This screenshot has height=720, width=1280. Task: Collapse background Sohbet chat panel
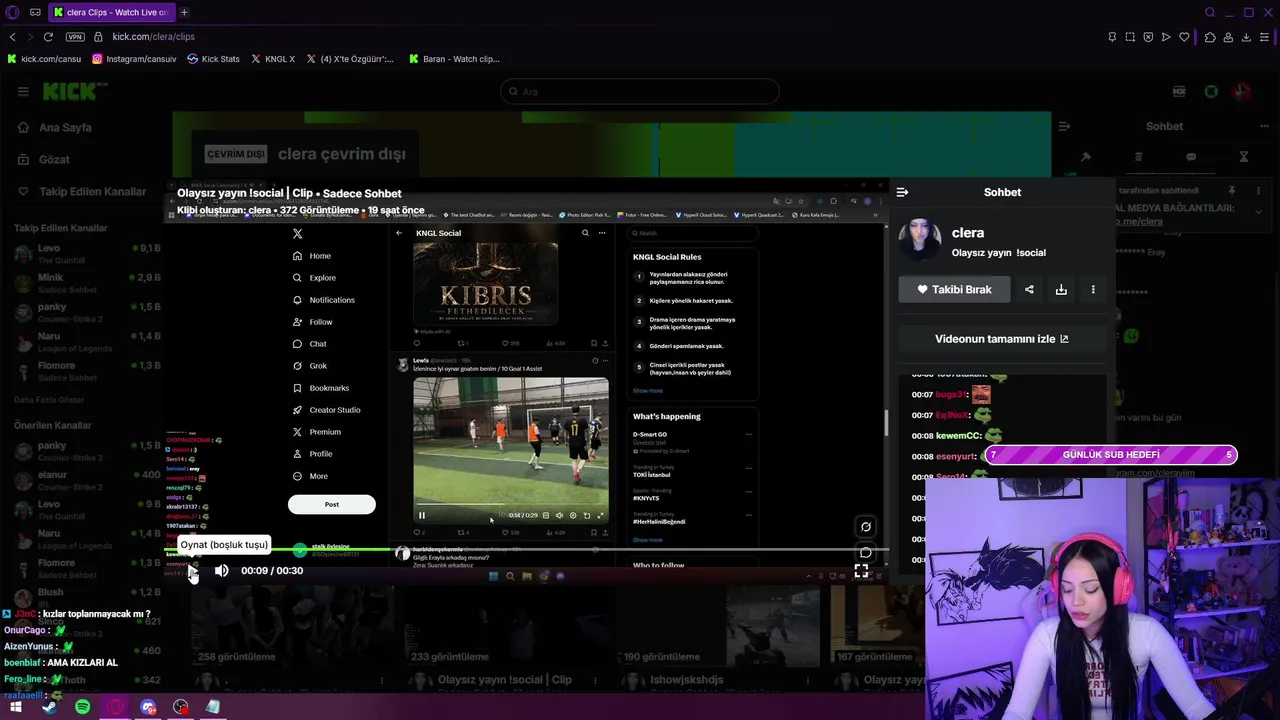1064,126
